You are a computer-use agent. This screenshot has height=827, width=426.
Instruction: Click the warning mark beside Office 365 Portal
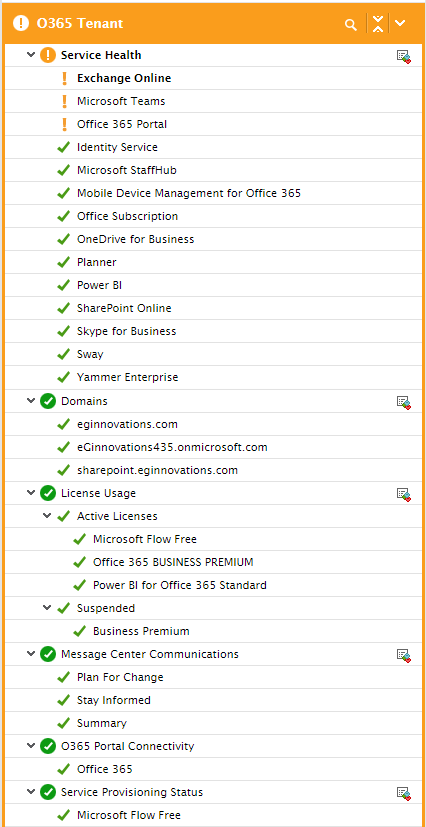pos(64,124)
